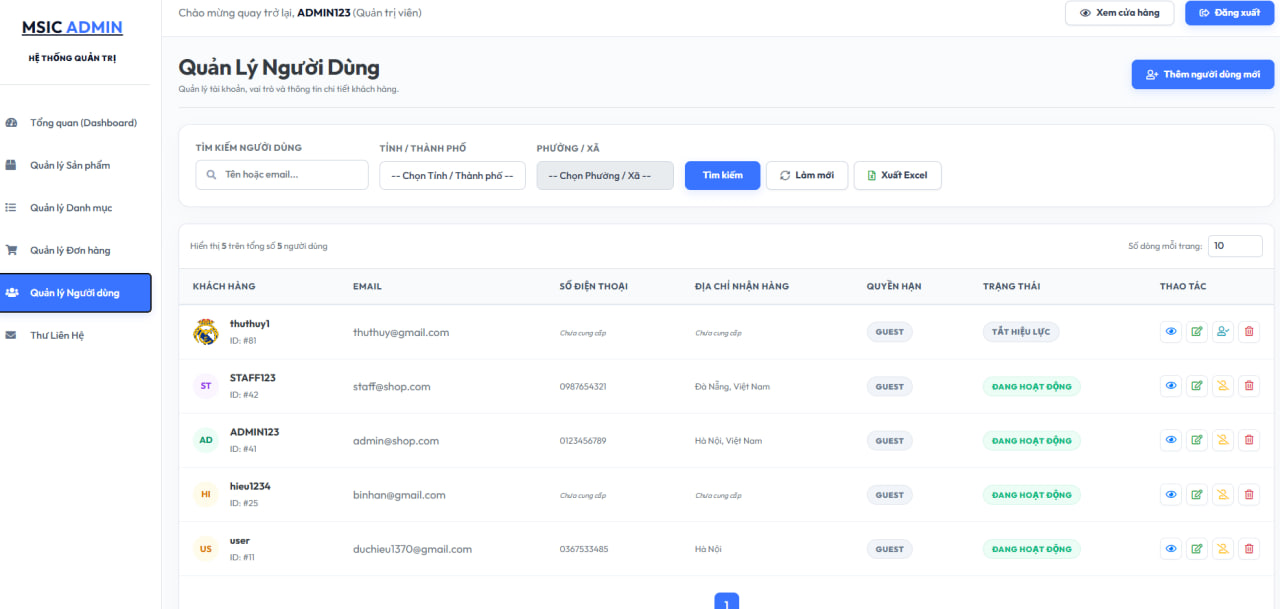Open Tỉnh / Thành phố dropdown
Viewport: 1280px width, 609px height.
(452, 175)
